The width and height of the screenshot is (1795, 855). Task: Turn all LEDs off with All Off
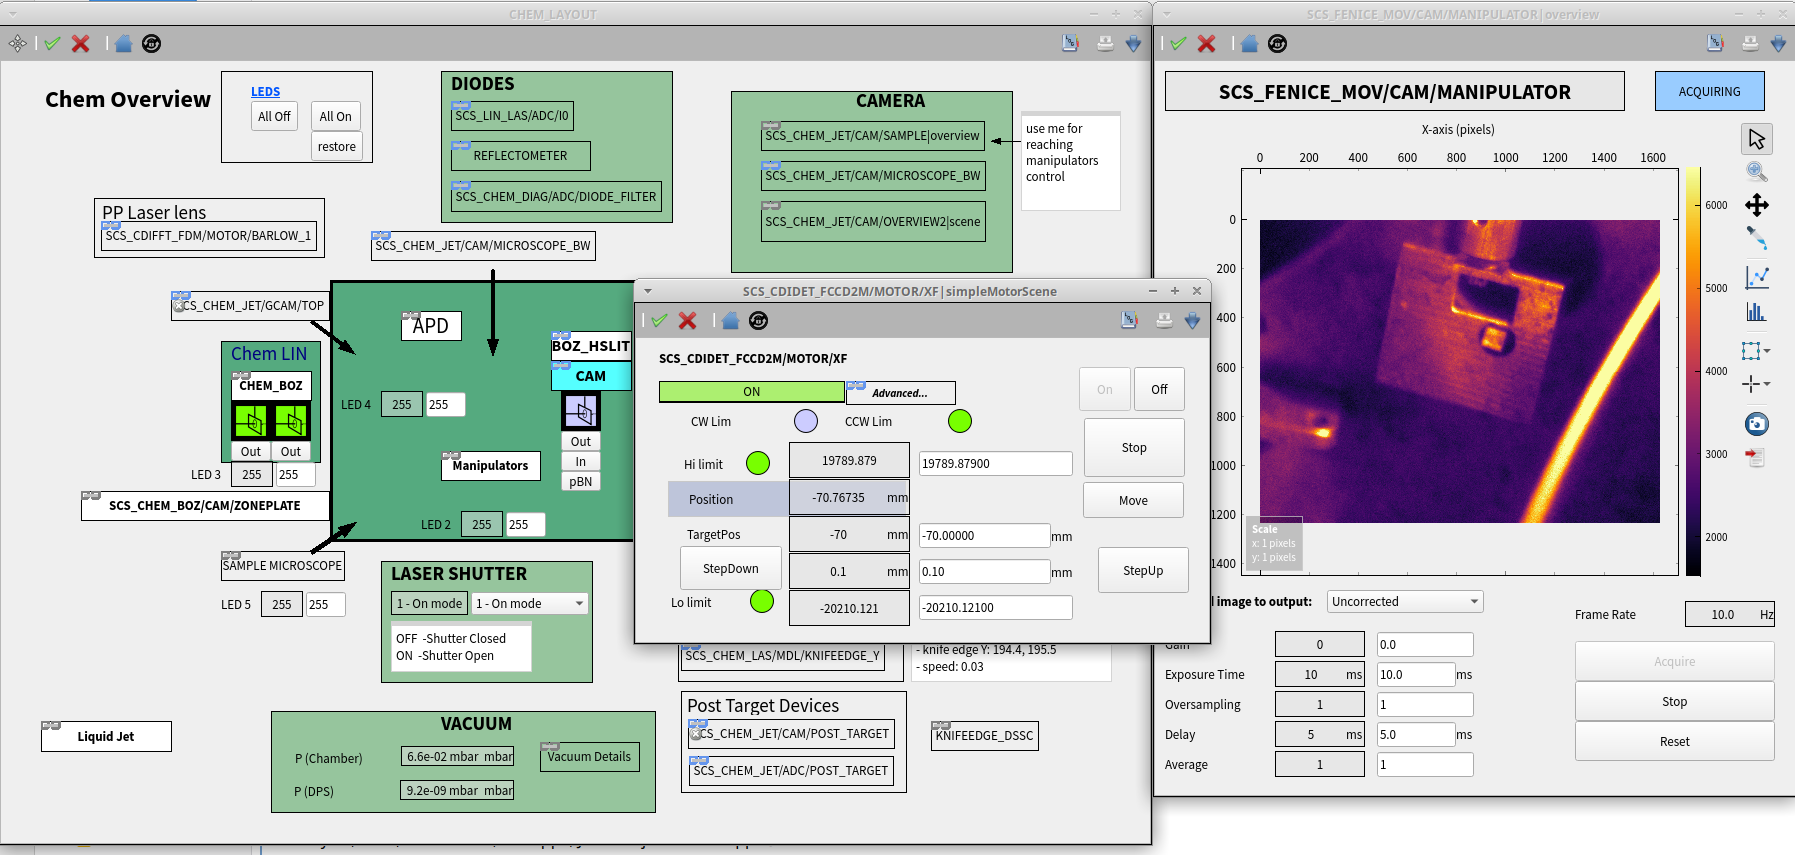[274, 116]
